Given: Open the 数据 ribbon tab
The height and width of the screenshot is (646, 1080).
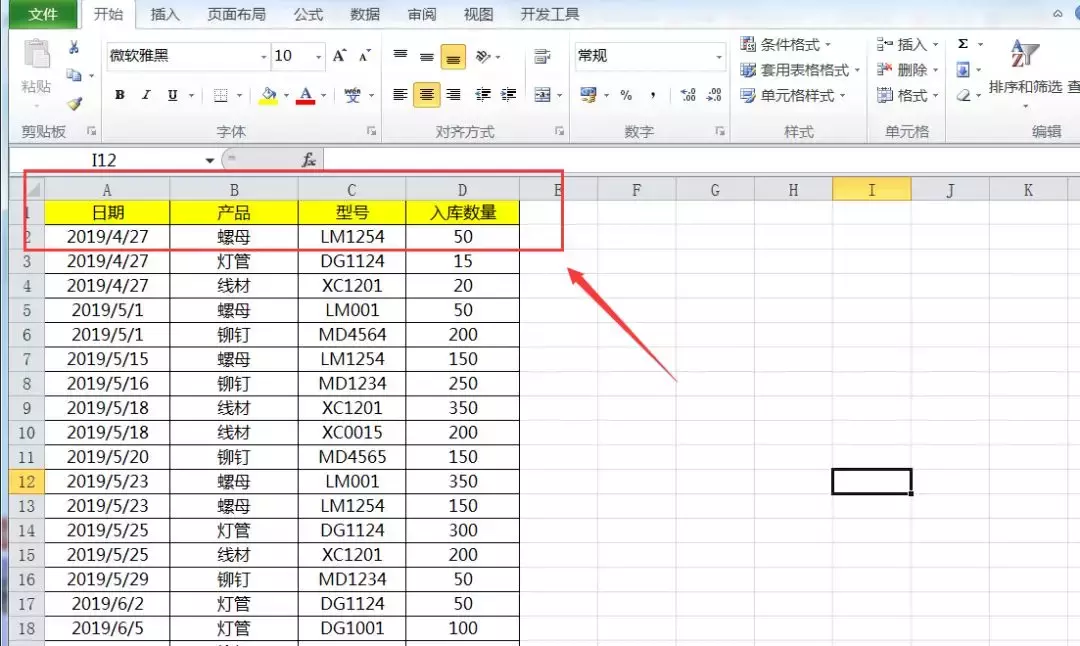Looking at the screenshot, I should [x=367, y=14].
